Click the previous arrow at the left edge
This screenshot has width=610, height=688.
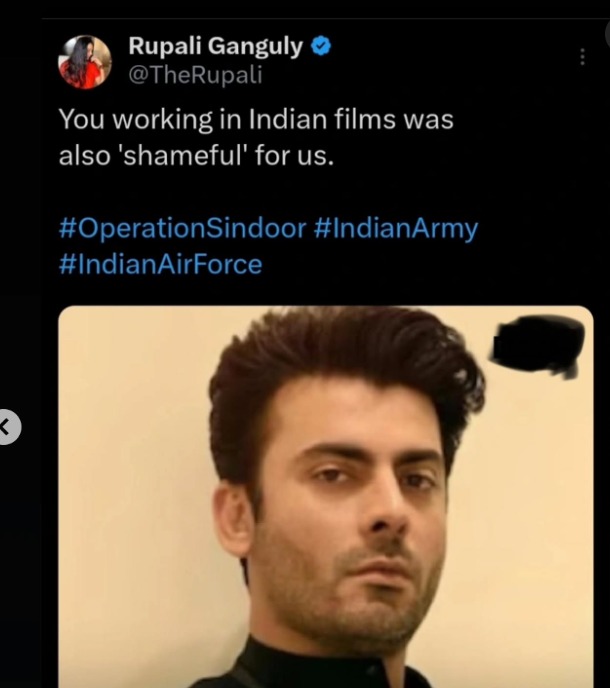click(7, 428)
